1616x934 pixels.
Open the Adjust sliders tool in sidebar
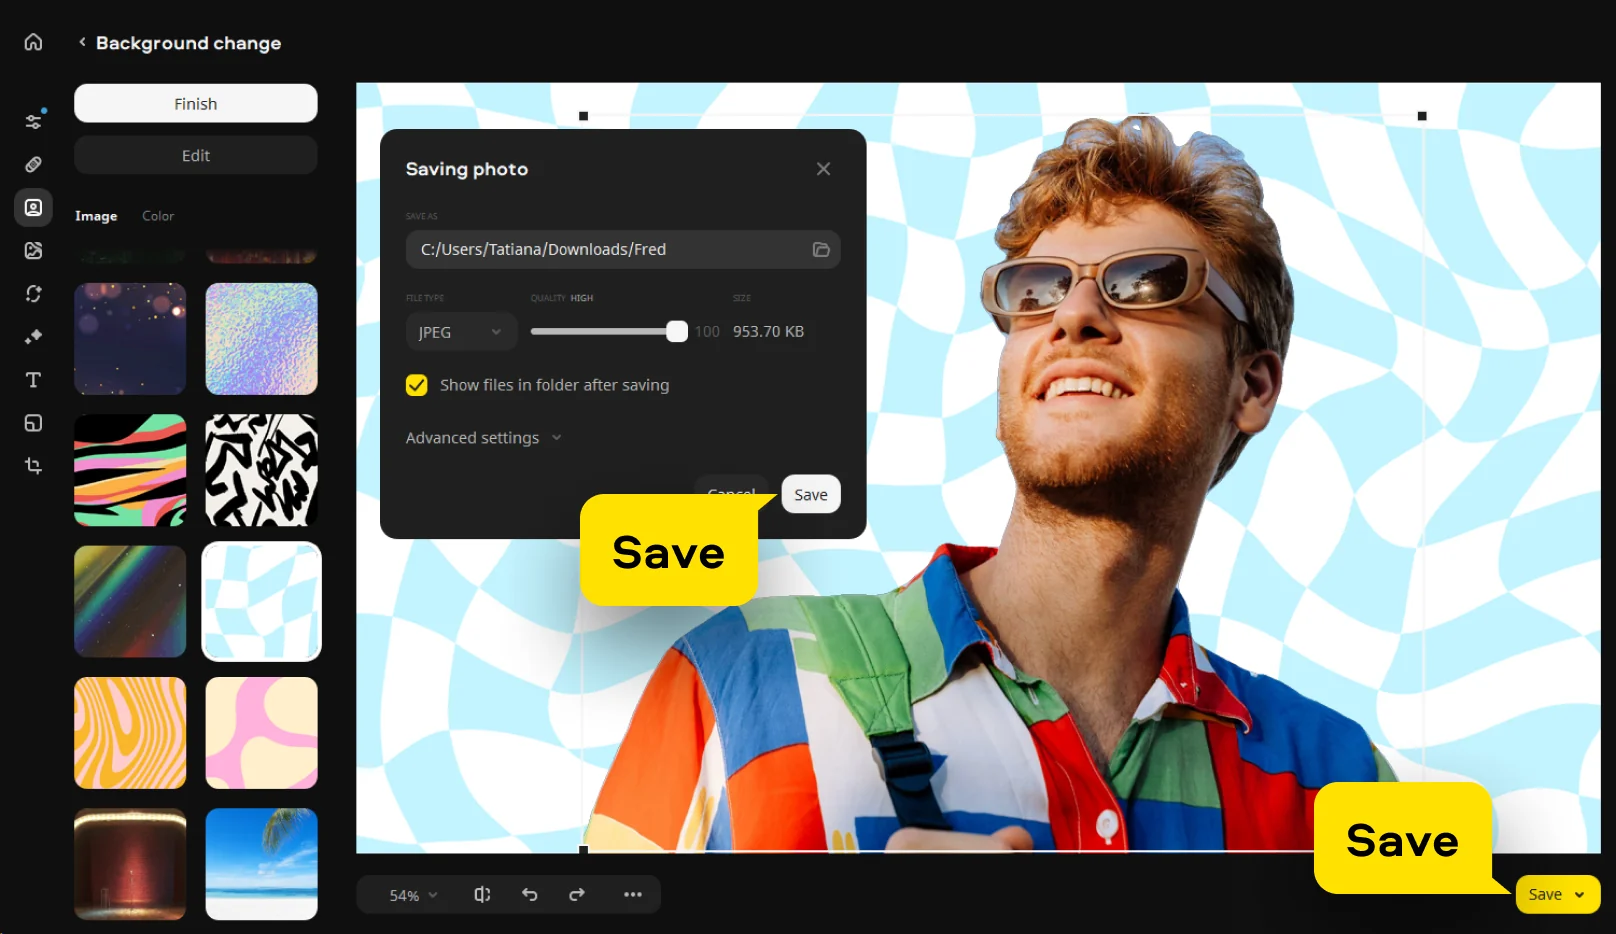33,121
